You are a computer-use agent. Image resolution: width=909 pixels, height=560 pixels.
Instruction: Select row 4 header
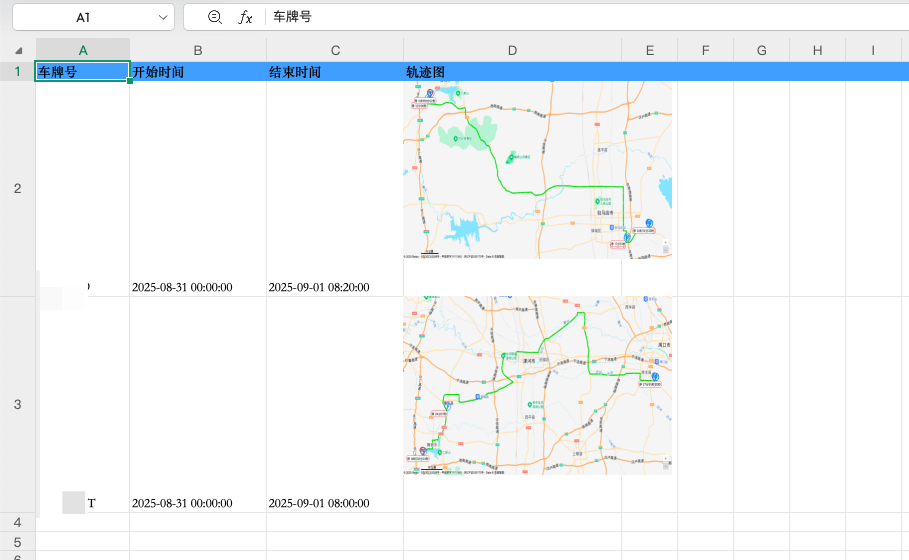[17, 522]
